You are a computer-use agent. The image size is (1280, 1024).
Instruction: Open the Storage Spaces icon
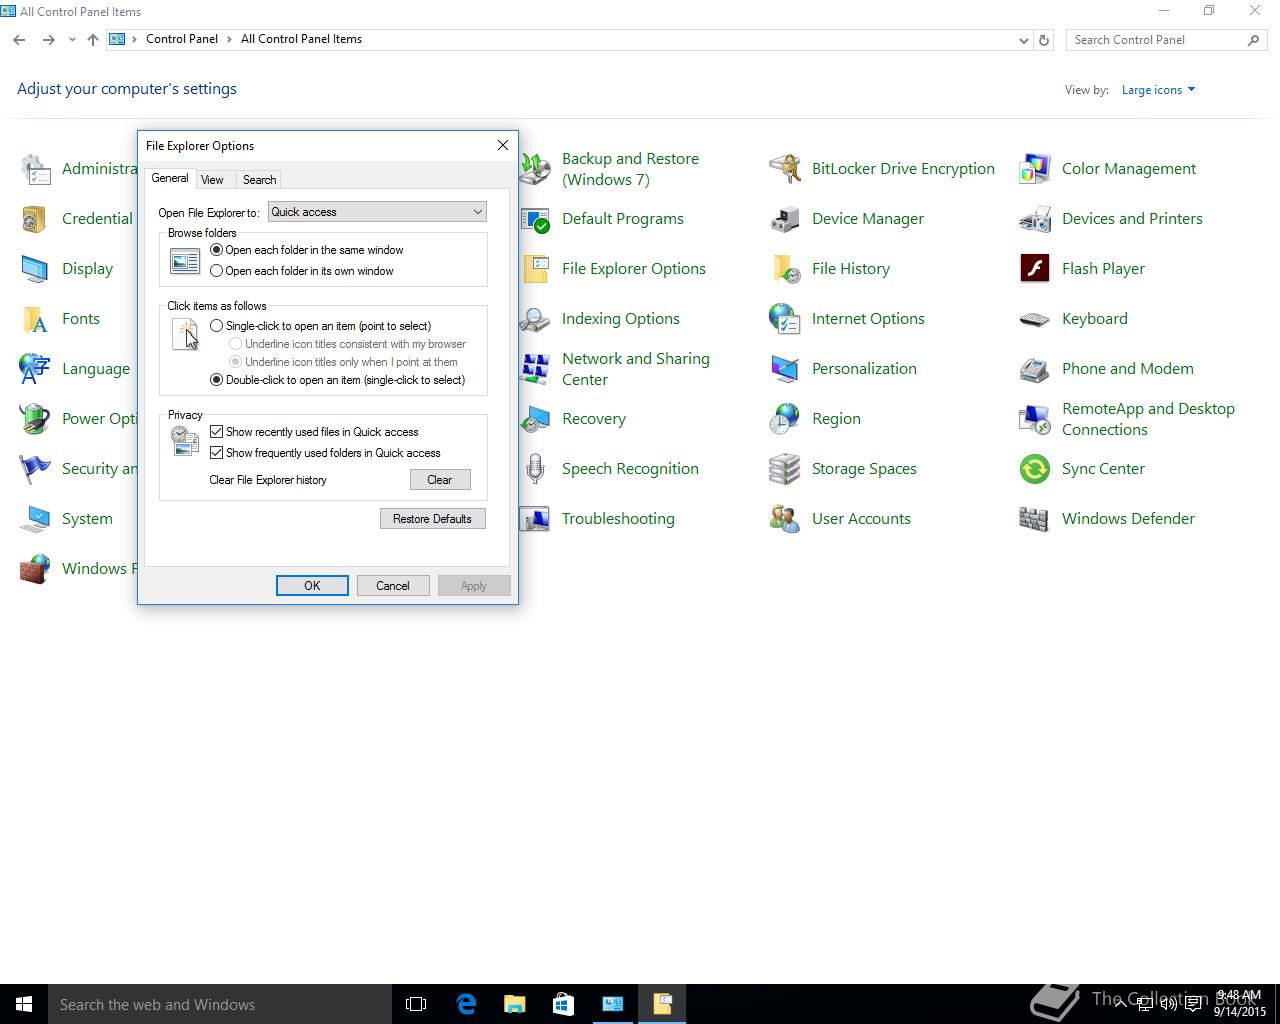click(785, 469)
